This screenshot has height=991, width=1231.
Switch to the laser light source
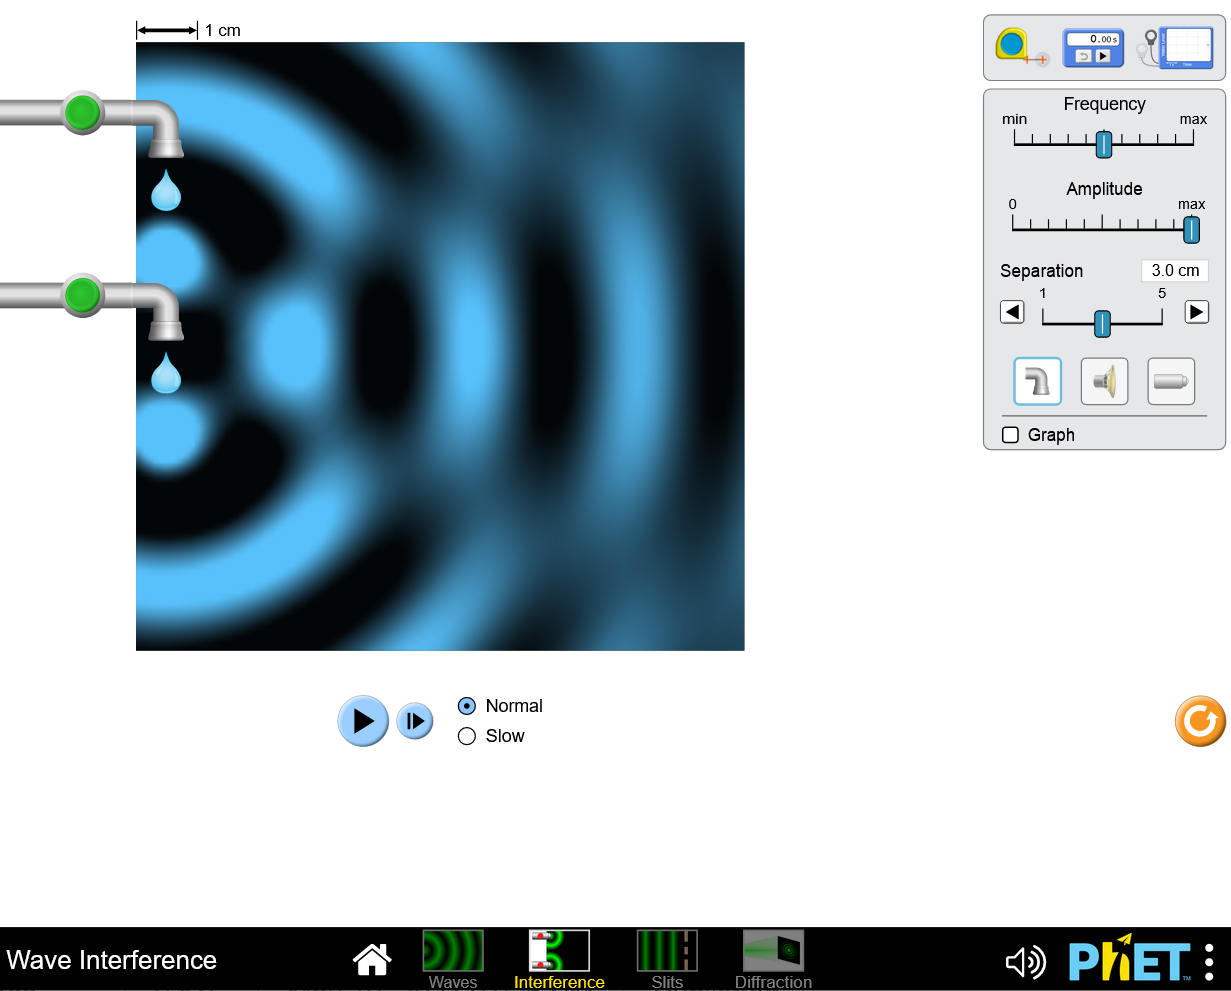coord(1171,381)
